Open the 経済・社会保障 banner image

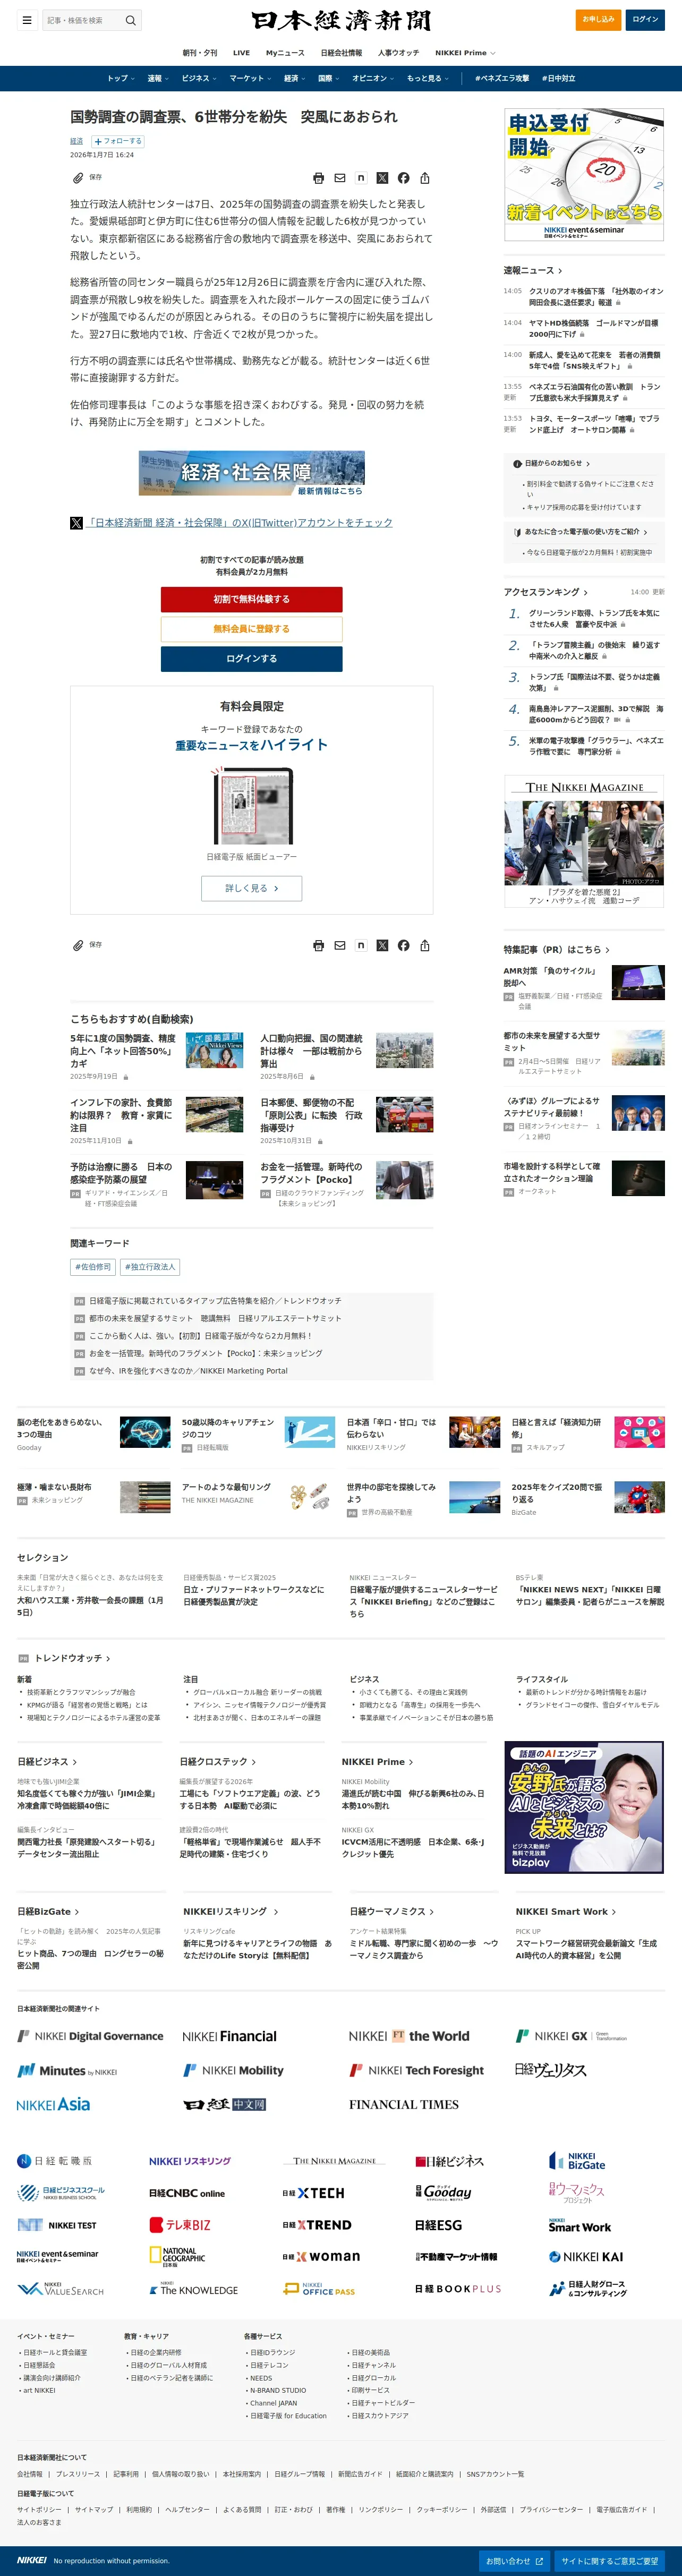(251, 473)
